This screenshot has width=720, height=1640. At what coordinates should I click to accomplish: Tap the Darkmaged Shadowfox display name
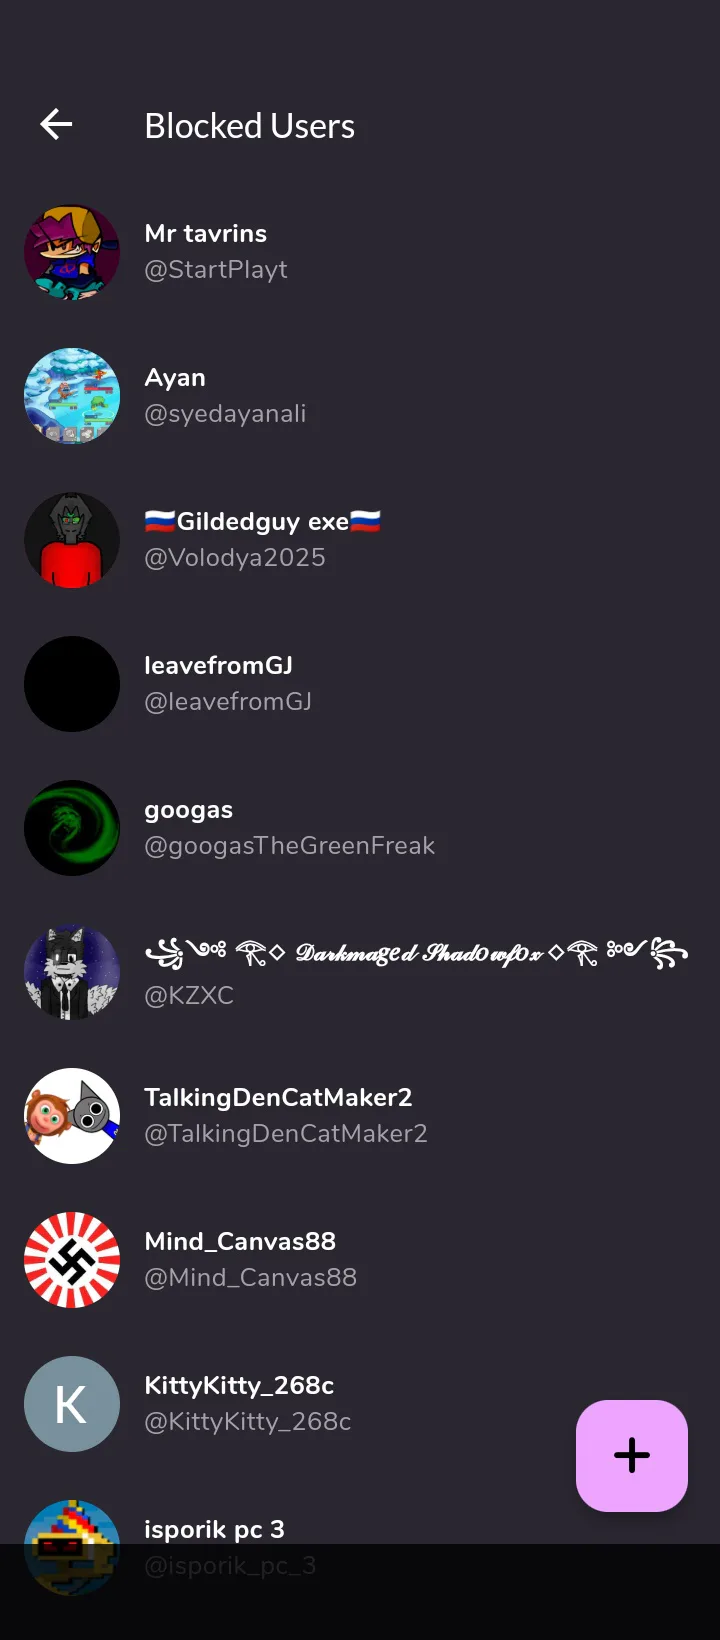pos(417,954)
